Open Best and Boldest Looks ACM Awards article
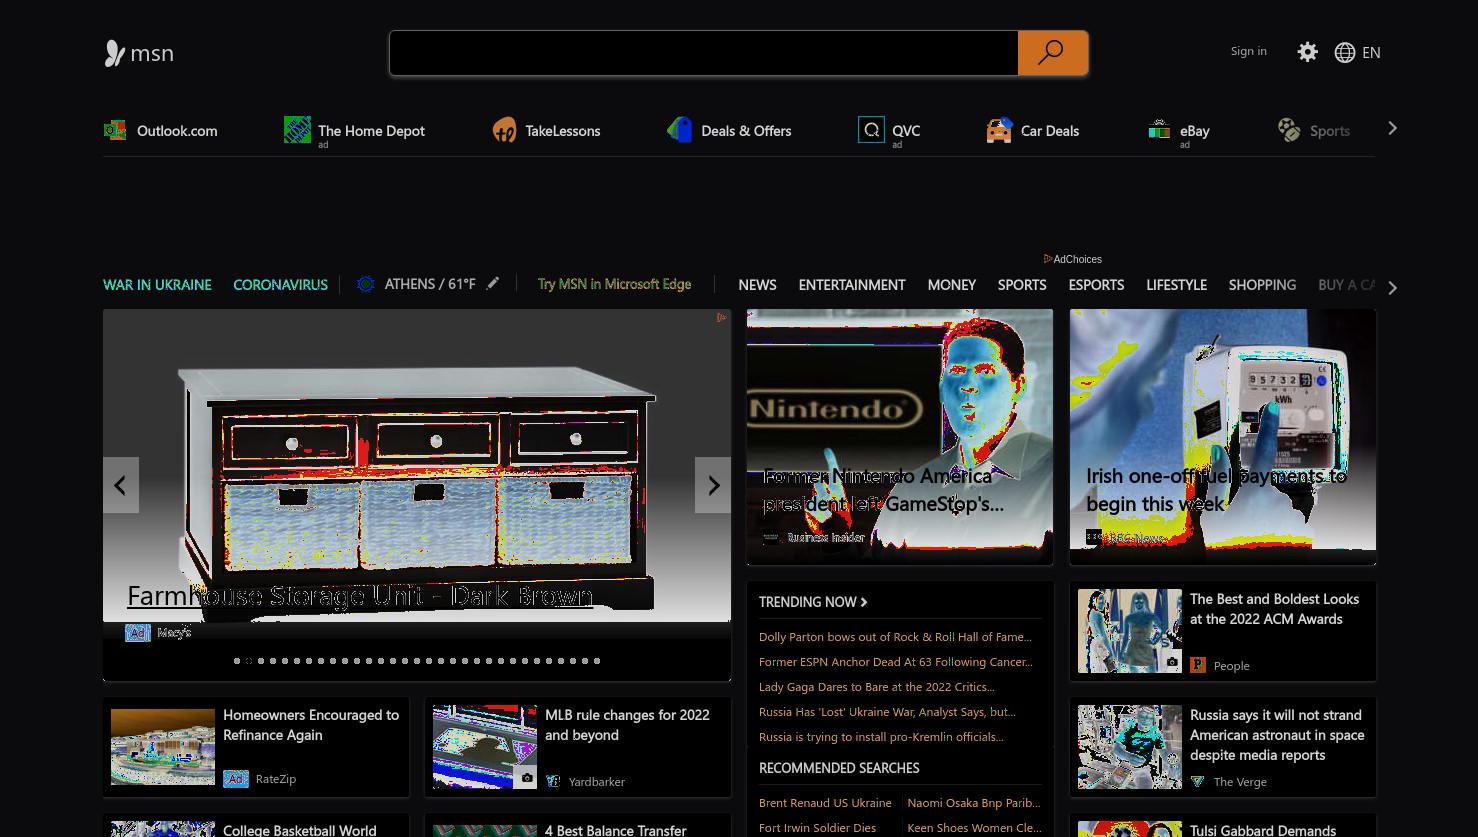Viewport: 1478px width, 837px height. point(1274,608)
